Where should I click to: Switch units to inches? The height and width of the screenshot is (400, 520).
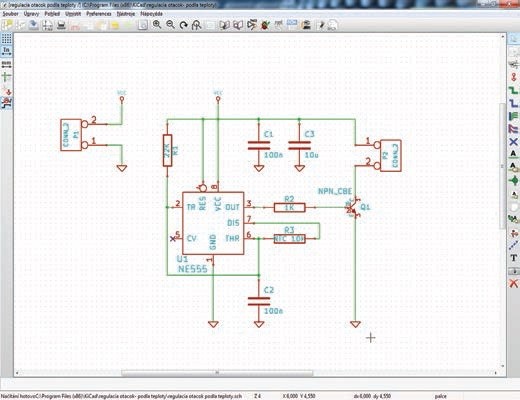point(6,51)
